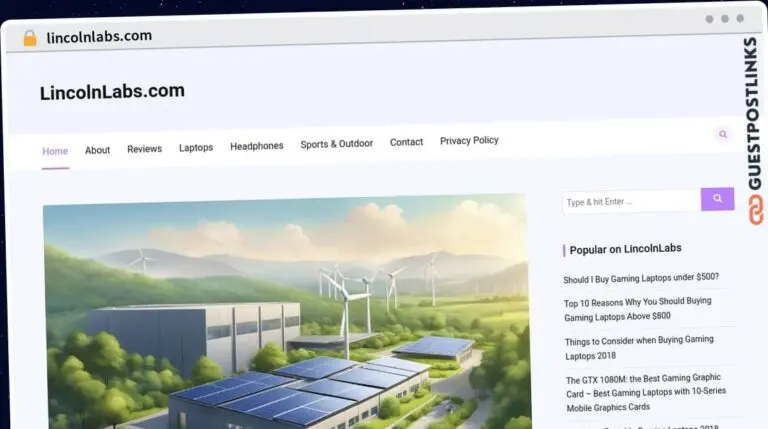Image resolution: width=768 pixels, height=429 pixels.
Task: Select the Laptops menu item
Action: coord(196,147)
